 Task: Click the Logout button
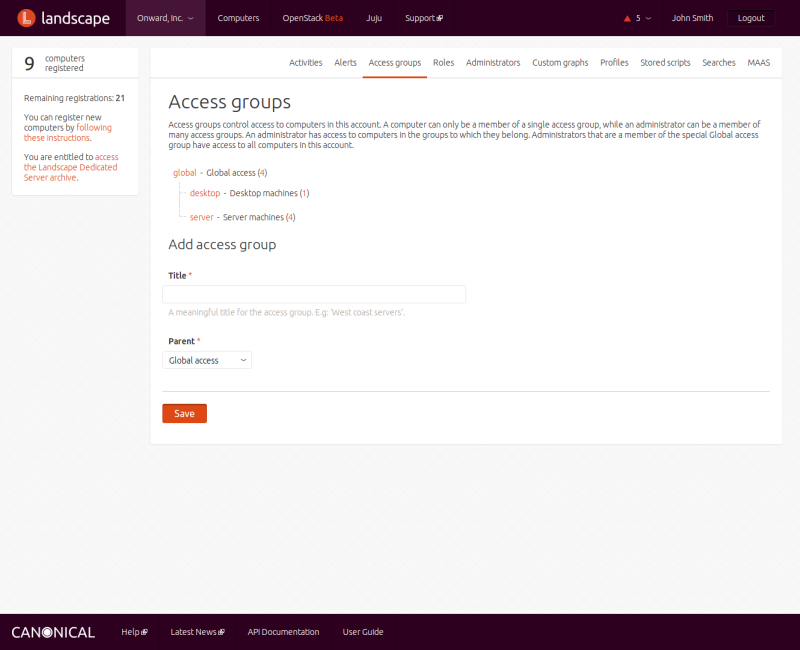[x=750, y=18]
